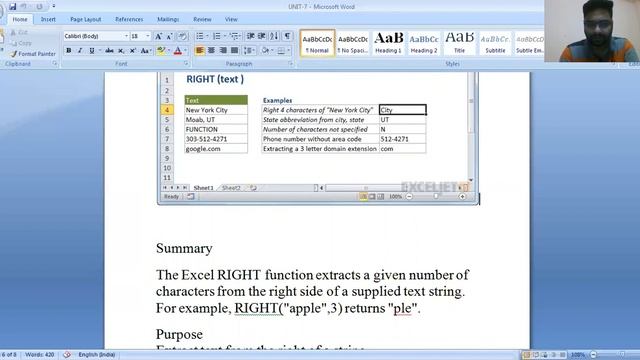Screen dimensions: 640x360
Task: Open text highlight color dropdown arrow
Action: coord(168,51)
